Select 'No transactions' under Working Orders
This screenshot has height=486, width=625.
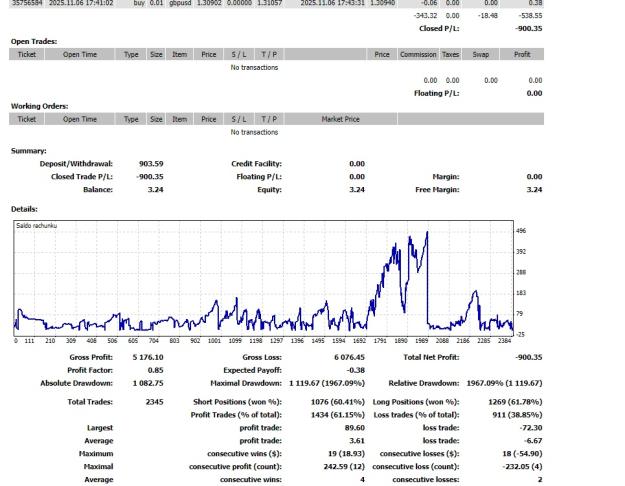(254, 132)
